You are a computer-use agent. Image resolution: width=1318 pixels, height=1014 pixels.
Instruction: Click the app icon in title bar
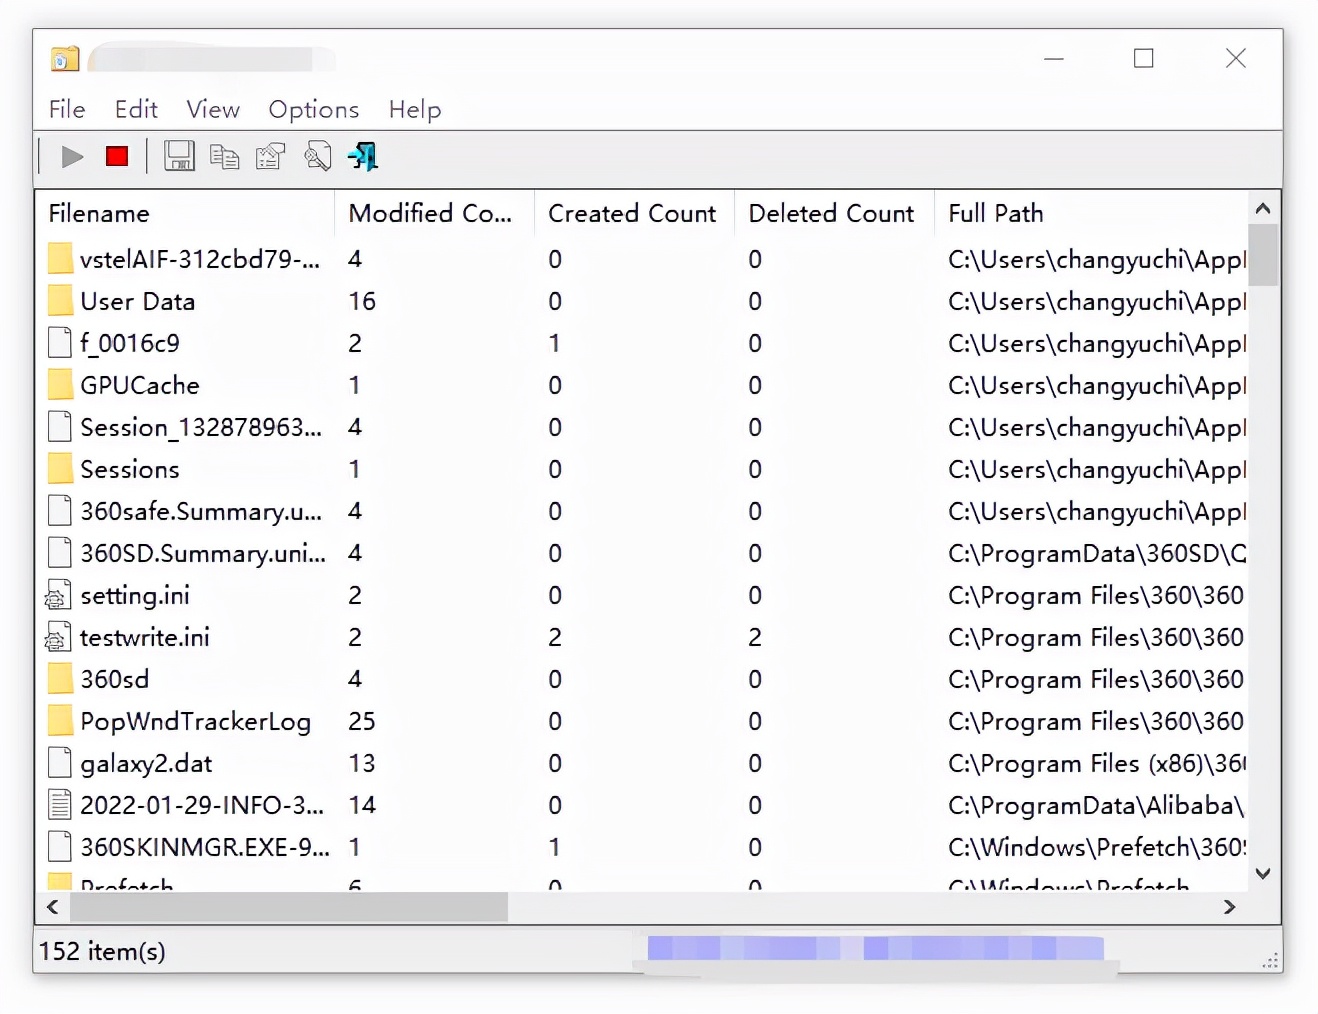[x=65, y=59]
